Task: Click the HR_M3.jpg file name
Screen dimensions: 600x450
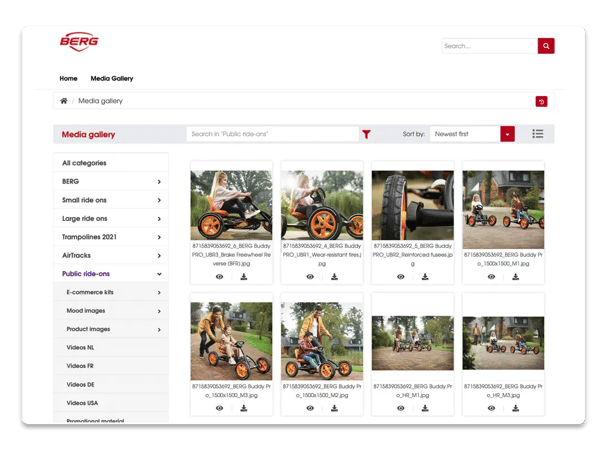Action: click(x=503, y=391)
